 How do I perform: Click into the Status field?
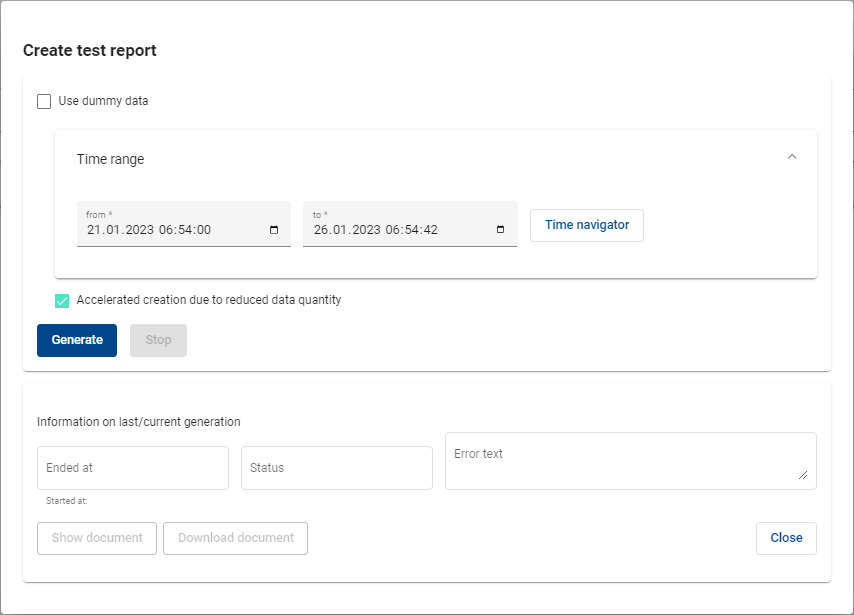[x=336, y=468]
